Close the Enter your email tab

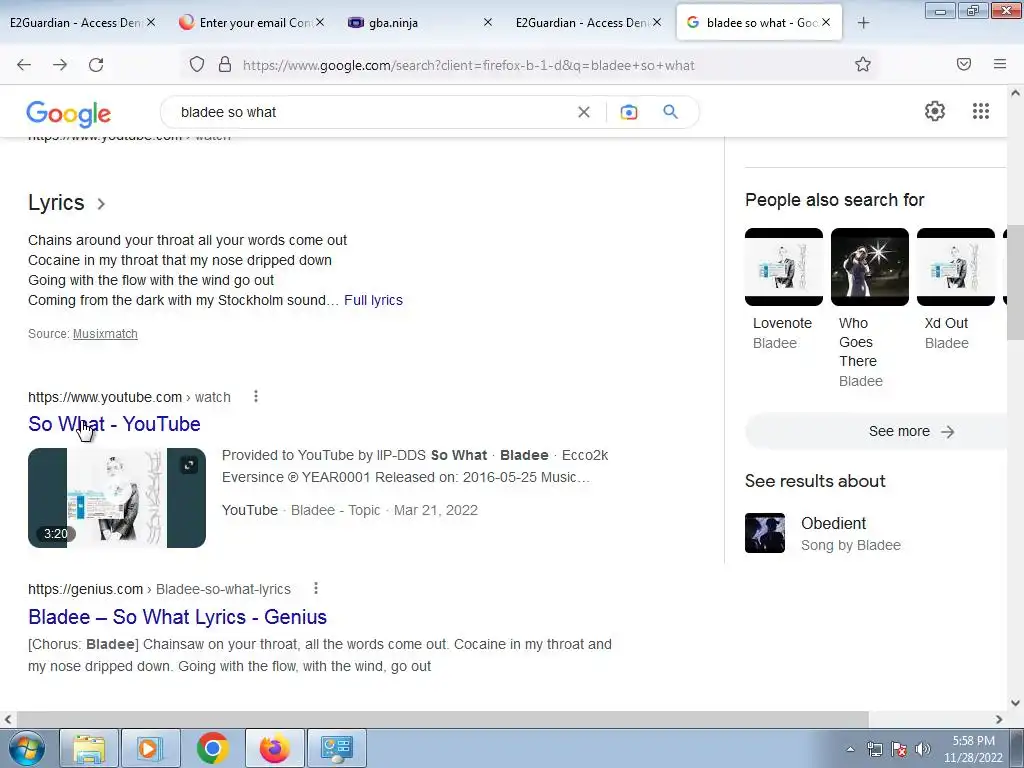pyautogui.click(x=320, y=22)
